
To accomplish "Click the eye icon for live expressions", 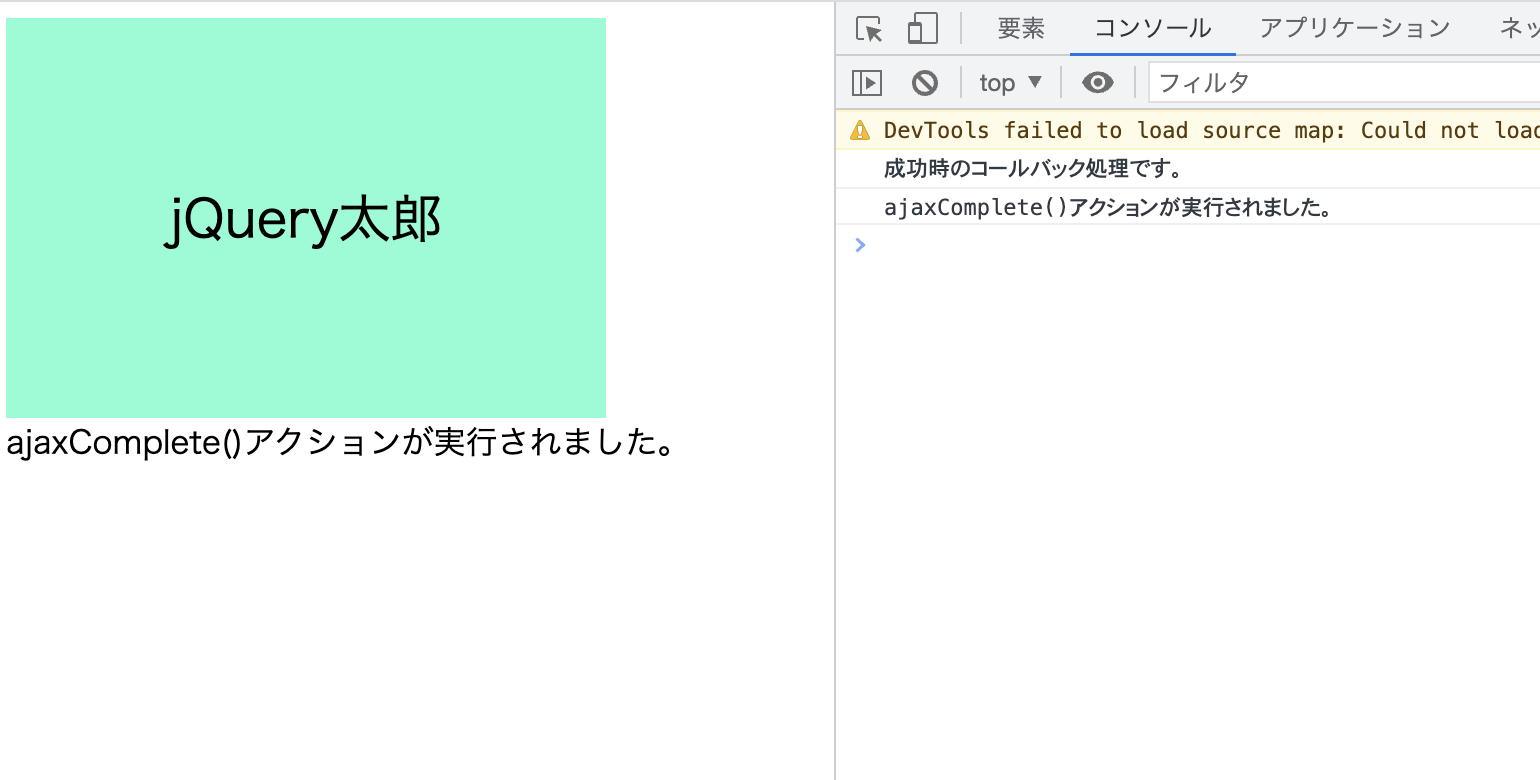I will coord(1098,83).
